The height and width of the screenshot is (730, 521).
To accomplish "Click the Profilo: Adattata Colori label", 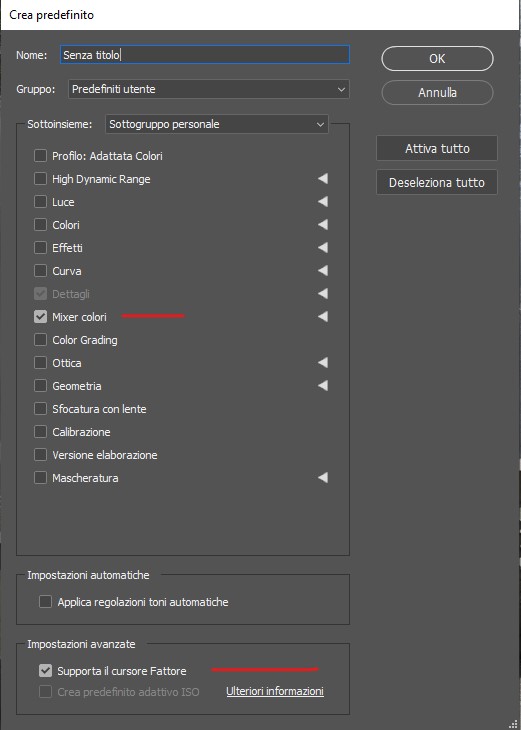I will click(107, 156).
